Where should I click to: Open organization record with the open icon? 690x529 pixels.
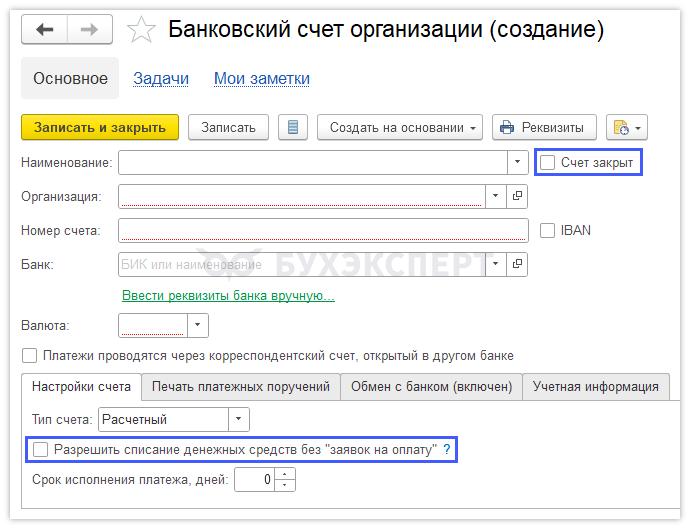pos(517,196)
